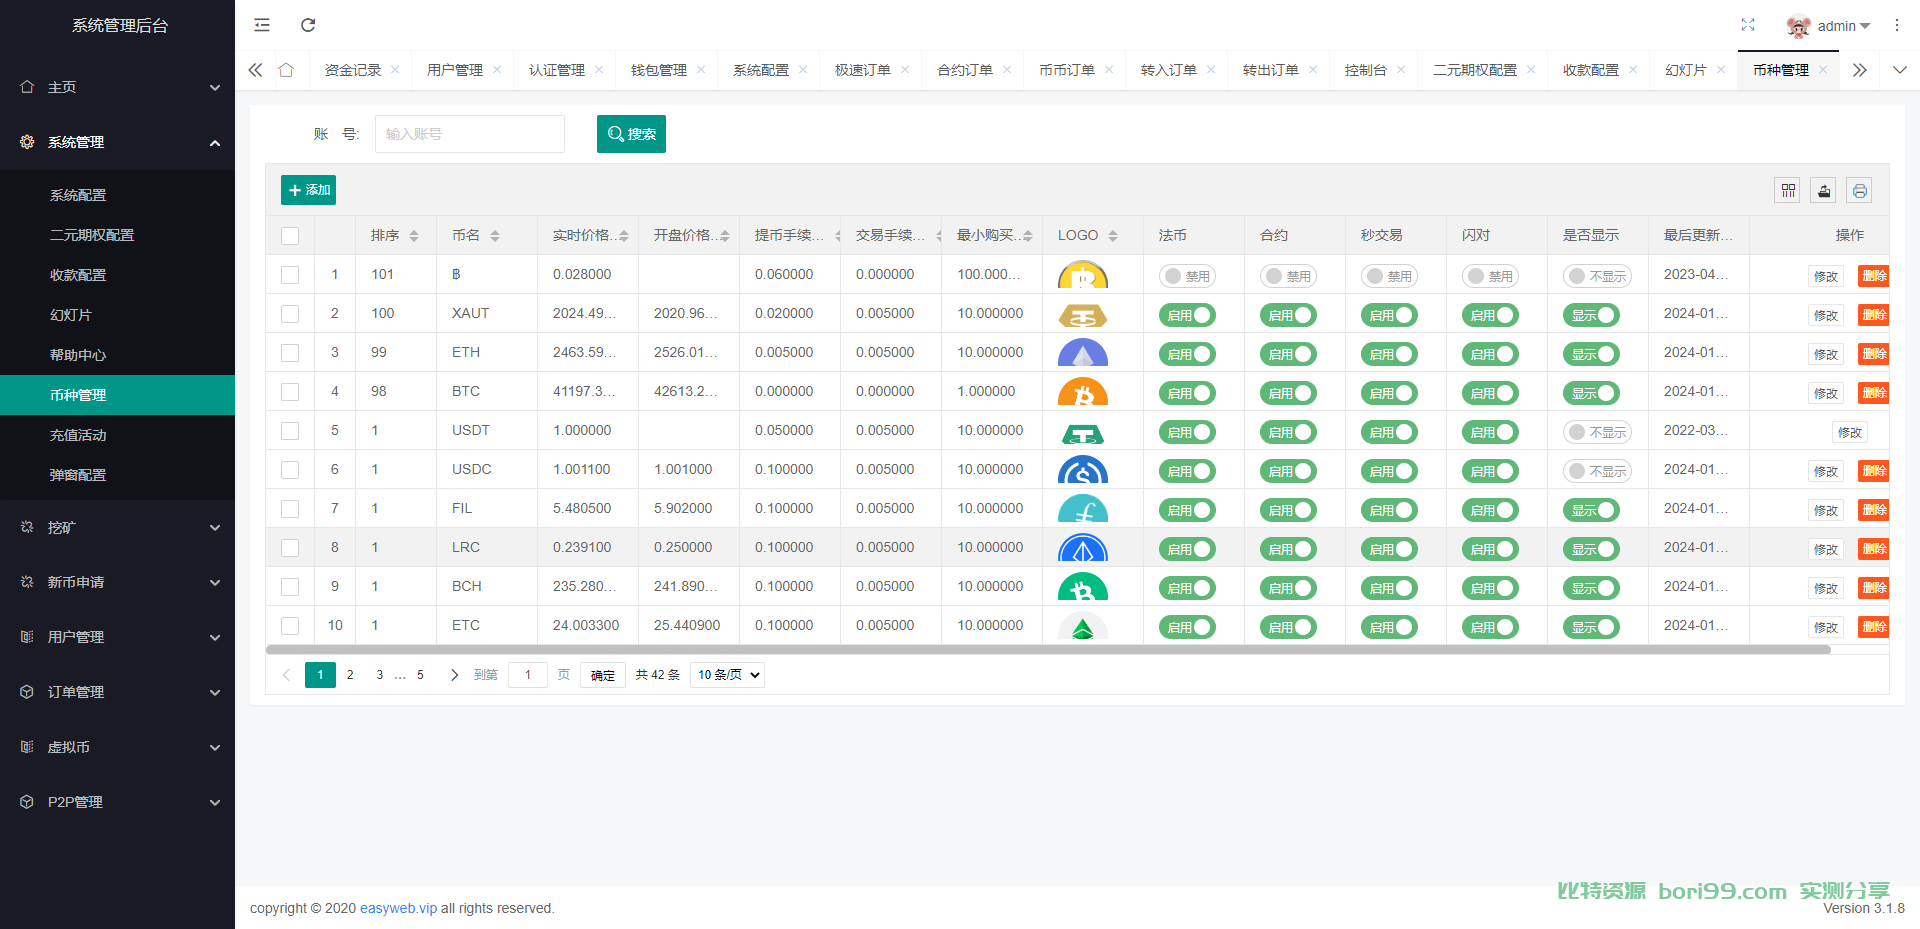Toggle 是否显示 switch for ETC row
This screenshot has width=1920, height=929.
[x=1591, y=627]
